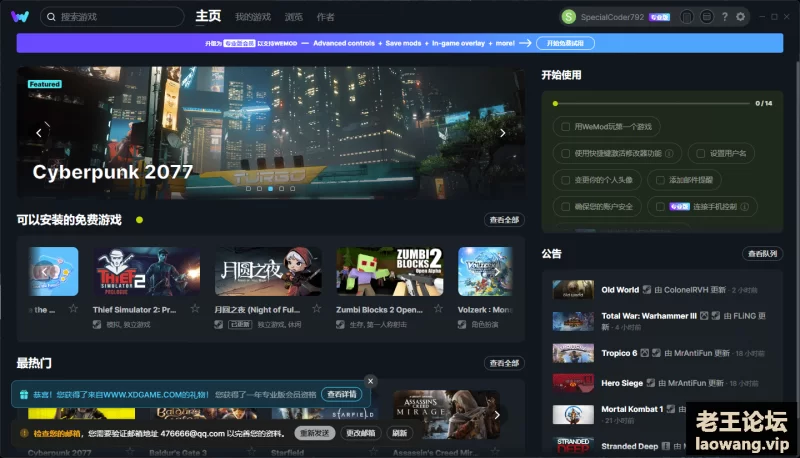This screenshot has width=800, height=458.
Task: Check 变更你的个人头像 task
Action: point(565,180)
